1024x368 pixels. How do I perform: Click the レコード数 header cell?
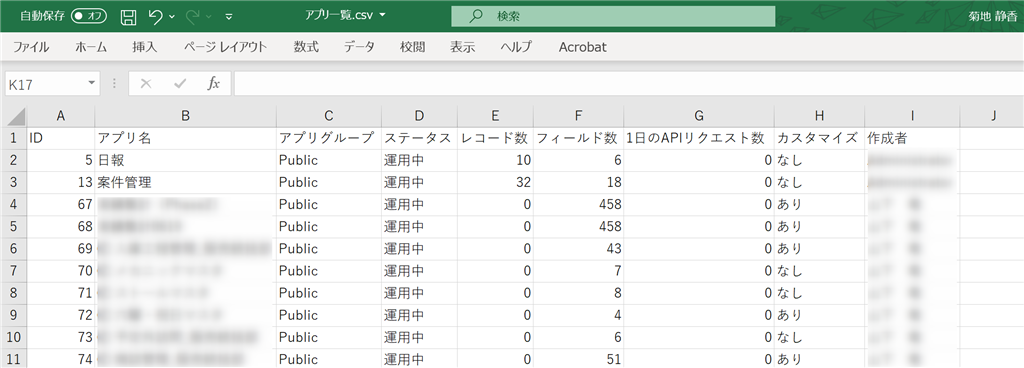click(495, 138)
